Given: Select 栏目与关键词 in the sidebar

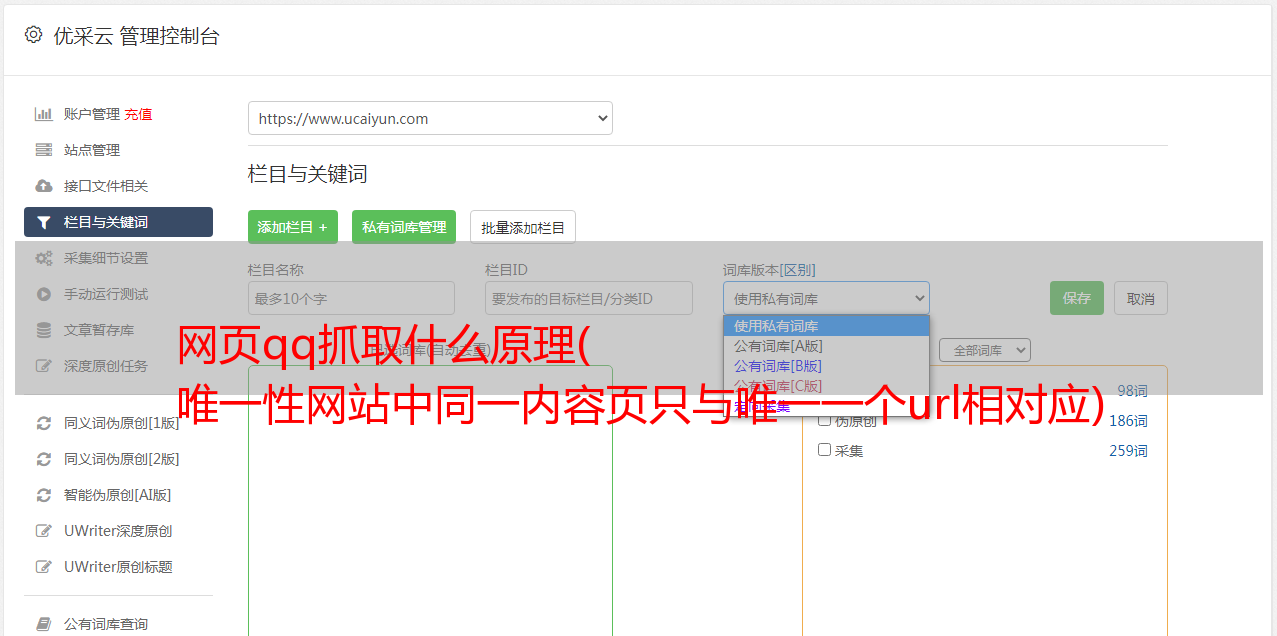Looking at the screenshot, I should [x=118, y=222].
